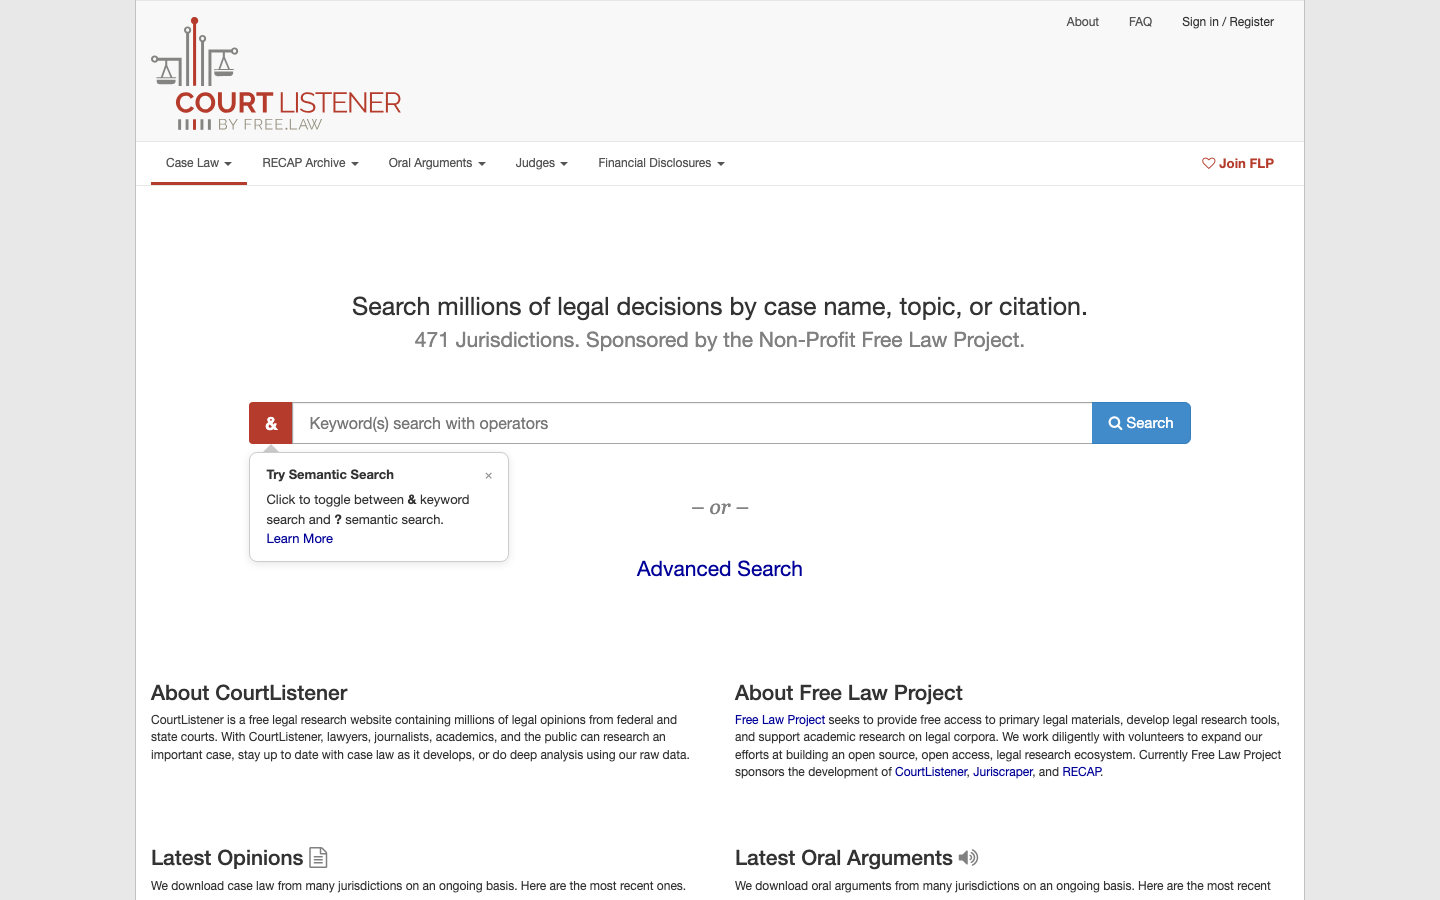
Task: Open the Free Law Project link
Action: [x=780, y=720]
